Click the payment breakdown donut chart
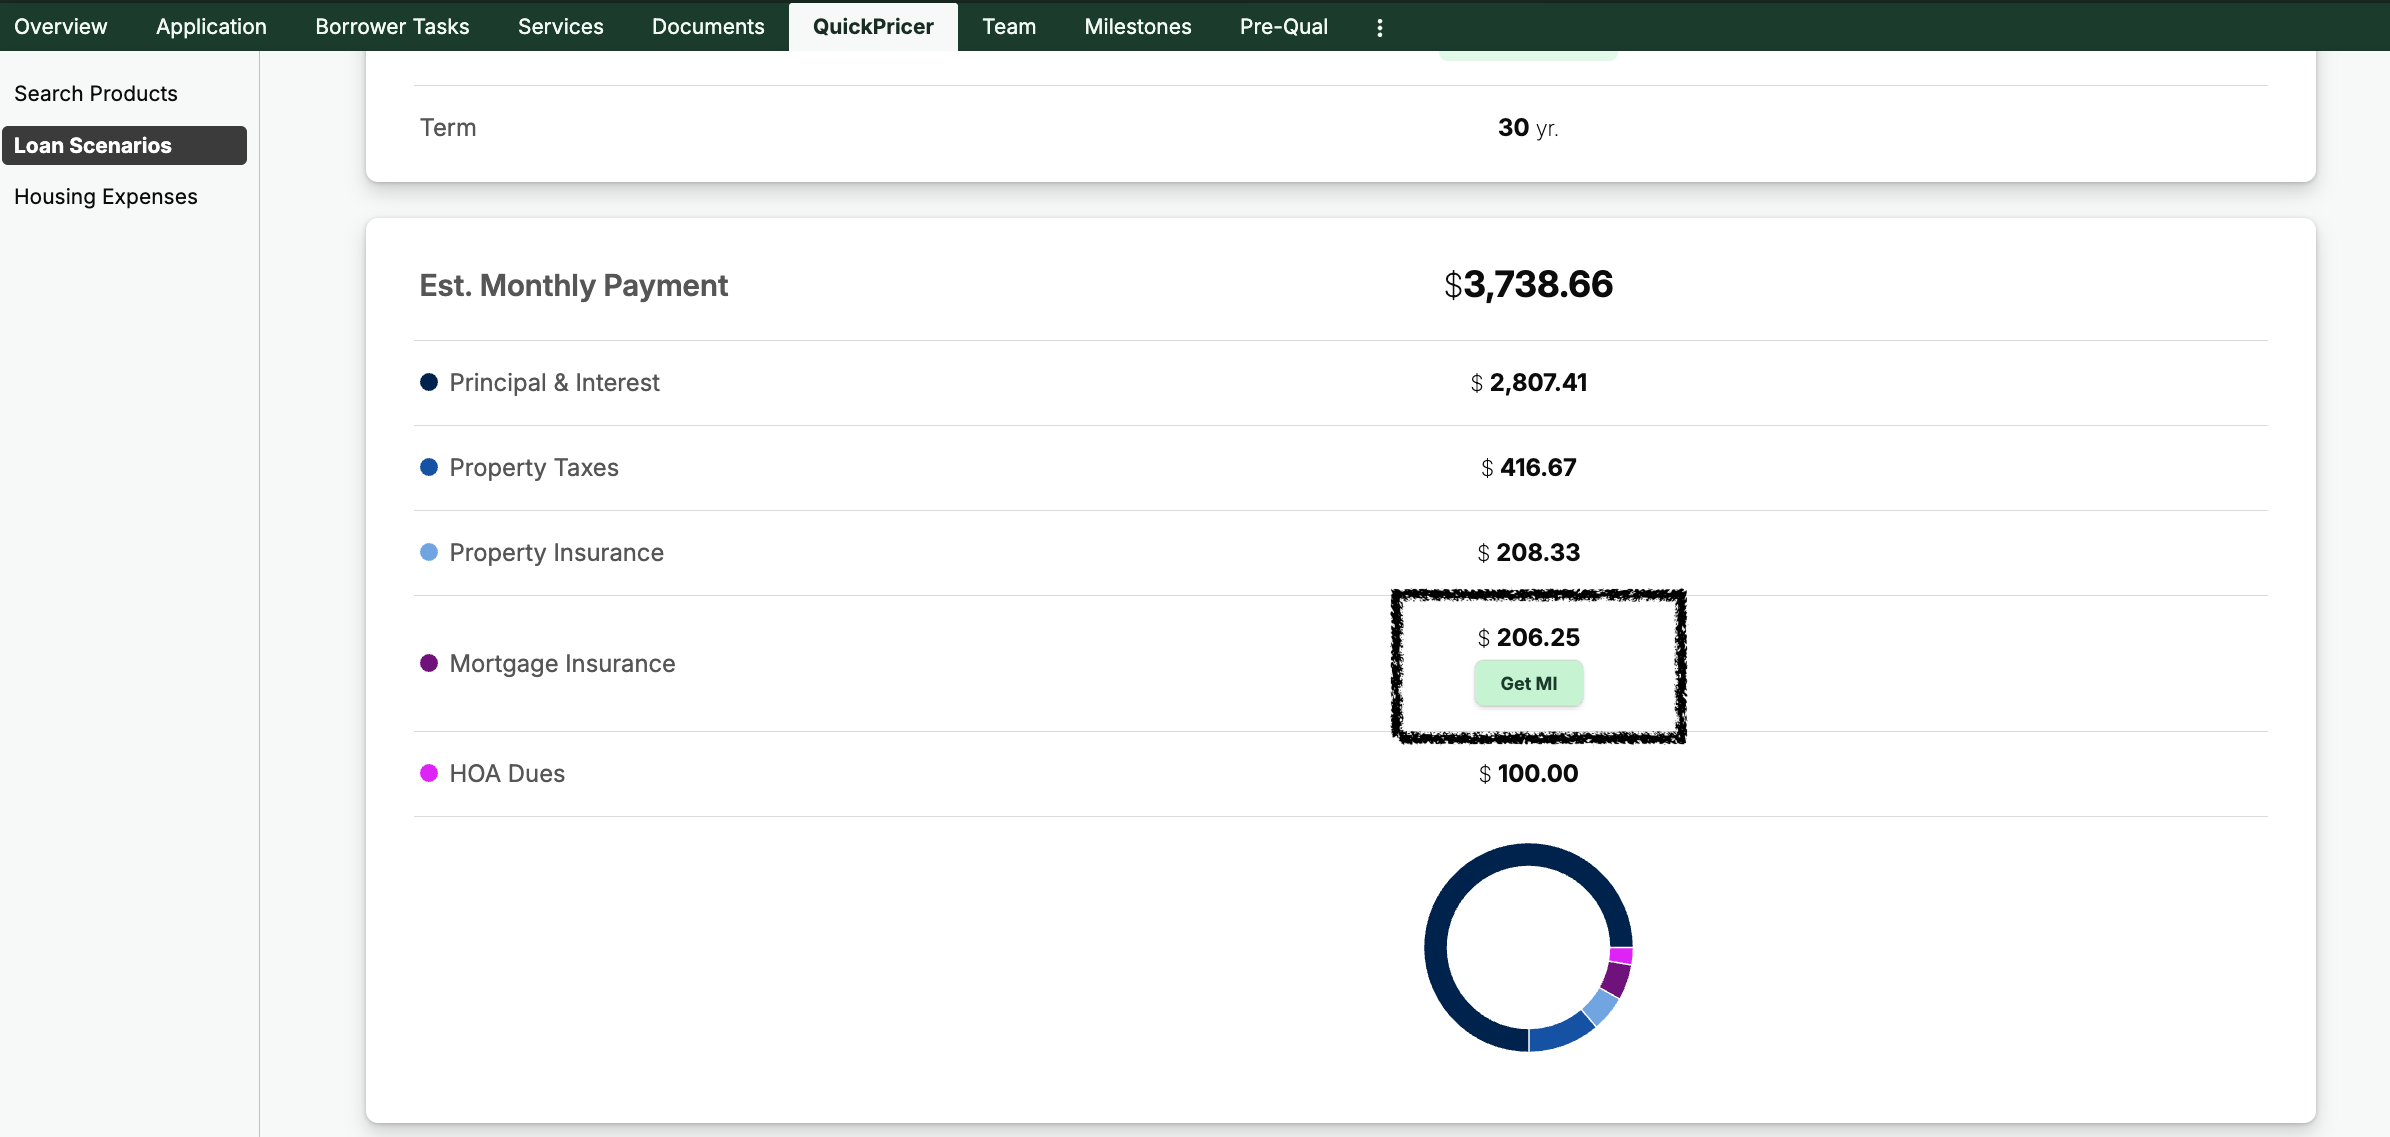The height and width of the screenshot is (1137, 2390). [1528, 947]
